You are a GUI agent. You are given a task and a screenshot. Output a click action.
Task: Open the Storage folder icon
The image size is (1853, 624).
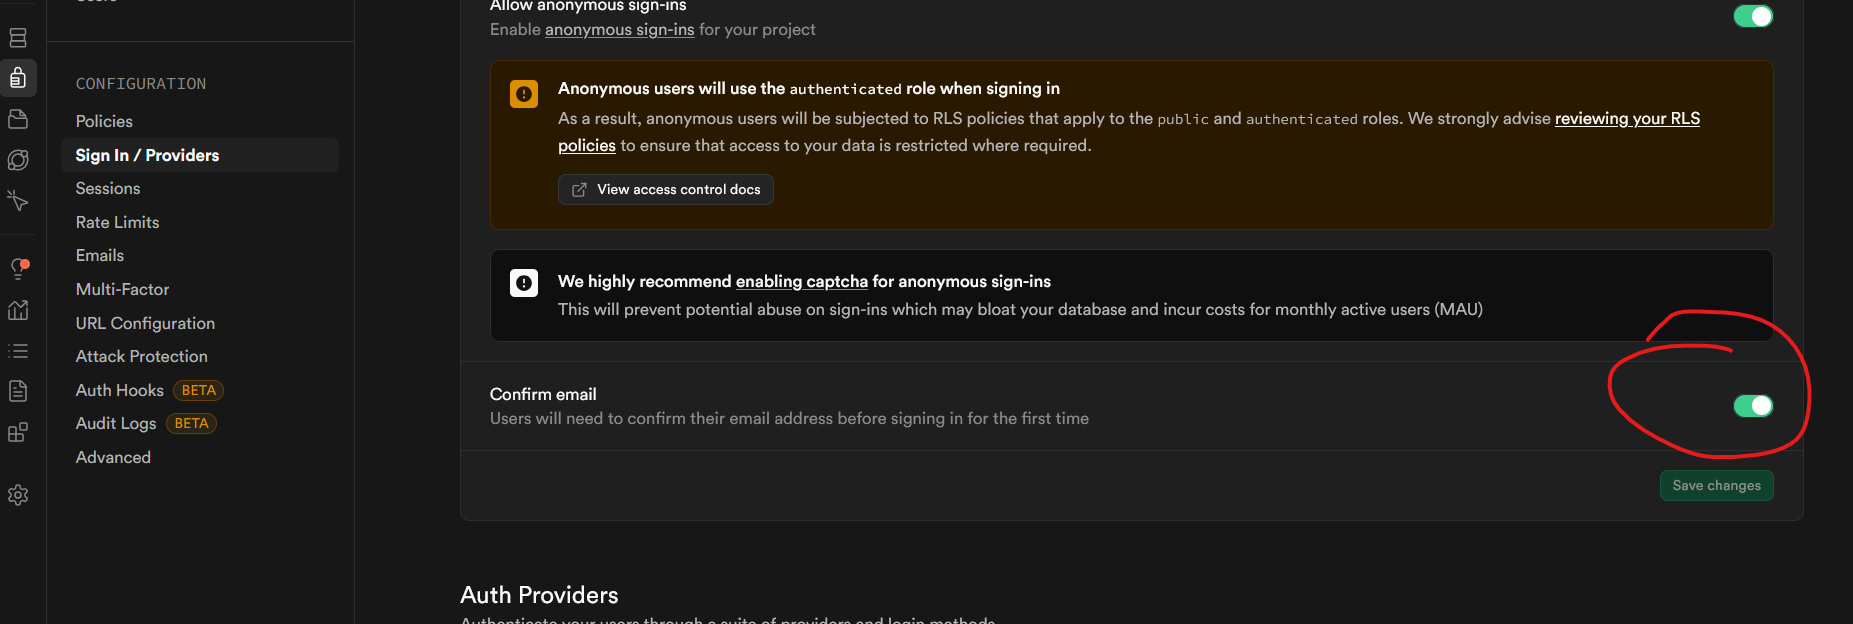click(18, 119)
